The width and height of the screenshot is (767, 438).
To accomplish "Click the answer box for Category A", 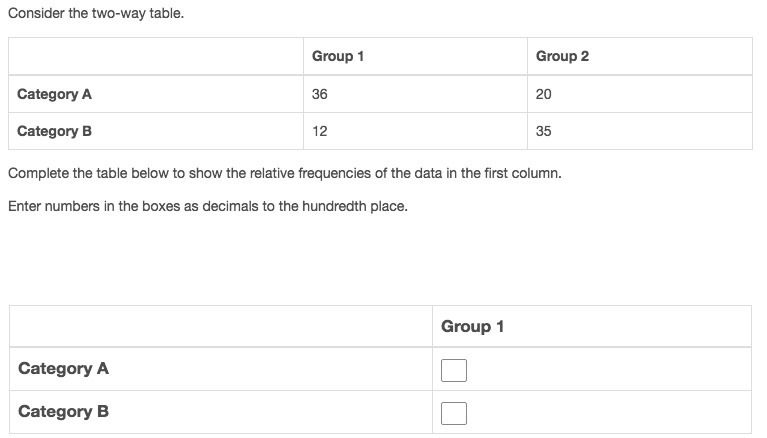I will coord(454,370).
